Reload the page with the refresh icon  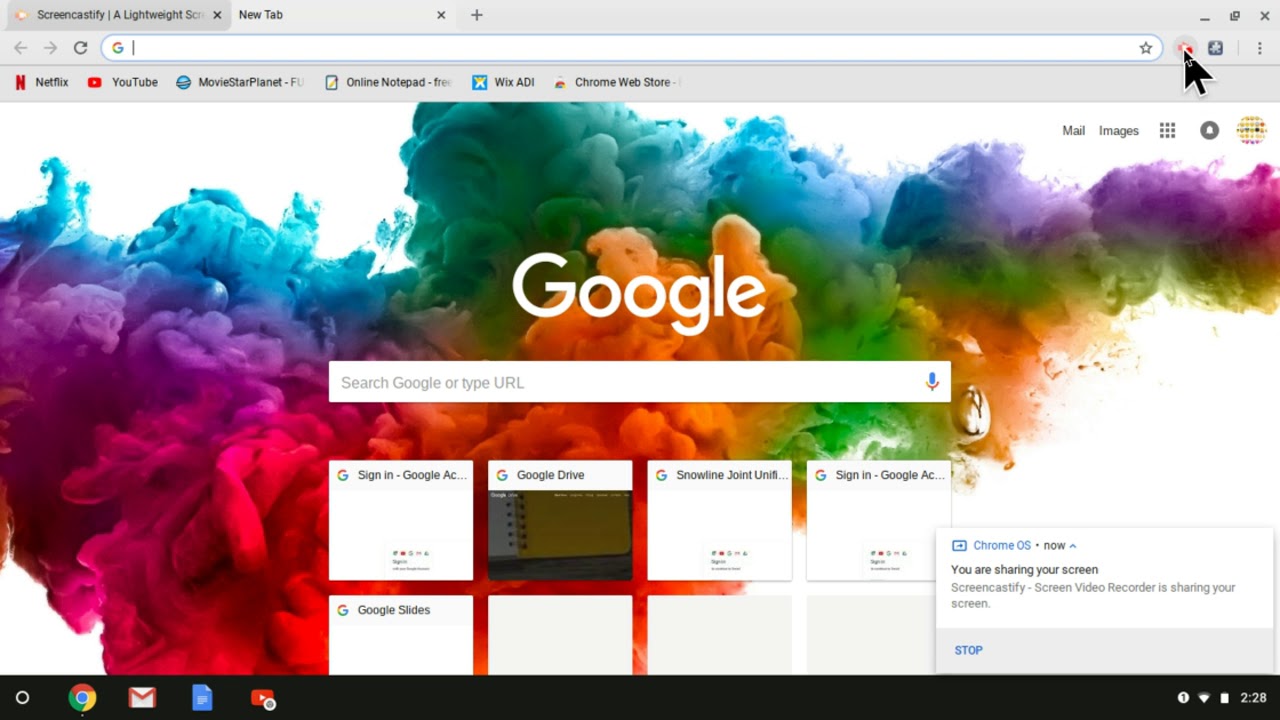click(81, 47)
